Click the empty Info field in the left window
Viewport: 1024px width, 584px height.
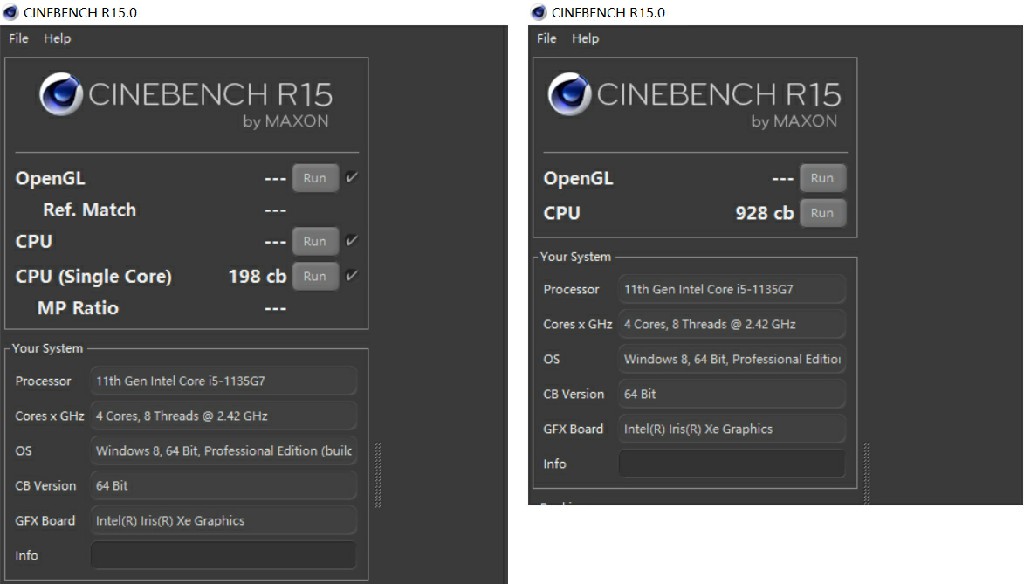[223, 555]
